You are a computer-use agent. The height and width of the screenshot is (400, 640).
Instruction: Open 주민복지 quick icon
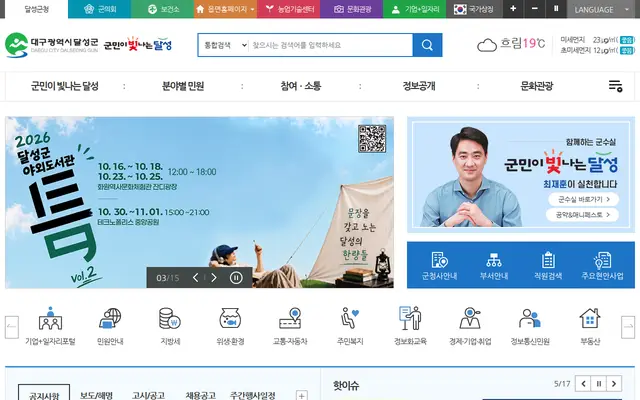click(350, 326)
